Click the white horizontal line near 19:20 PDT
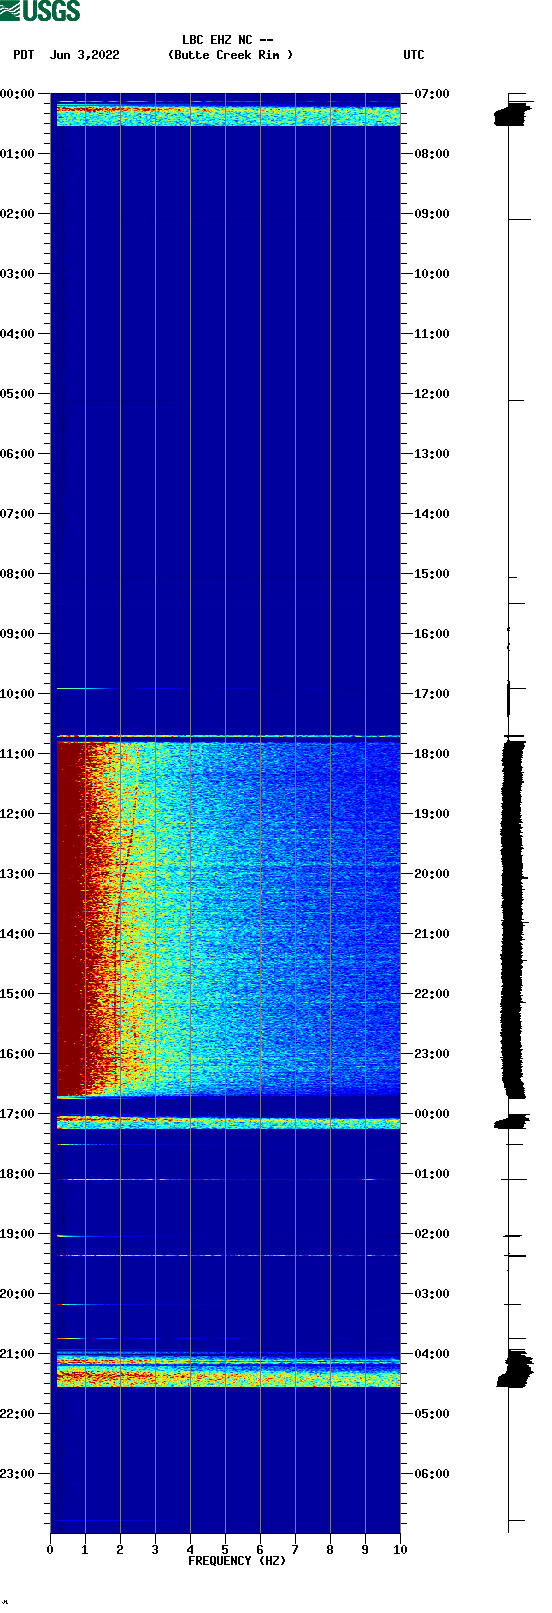The height and width of the screenshot is (1613, 552). [x=228, y=1255]
